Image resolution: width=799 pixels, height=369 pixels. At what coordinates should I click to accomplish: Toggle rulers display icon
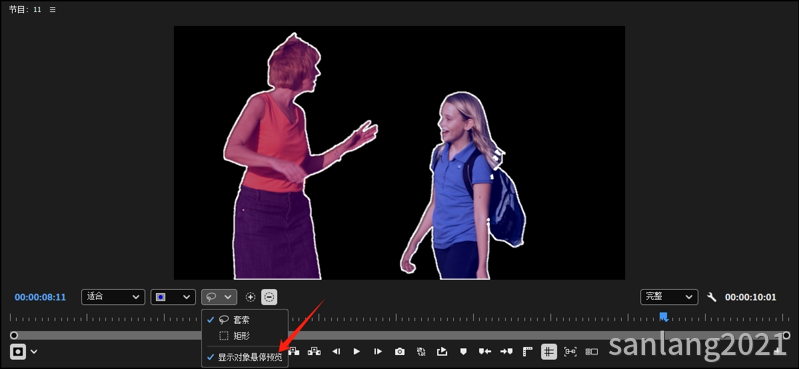[527, 352]
